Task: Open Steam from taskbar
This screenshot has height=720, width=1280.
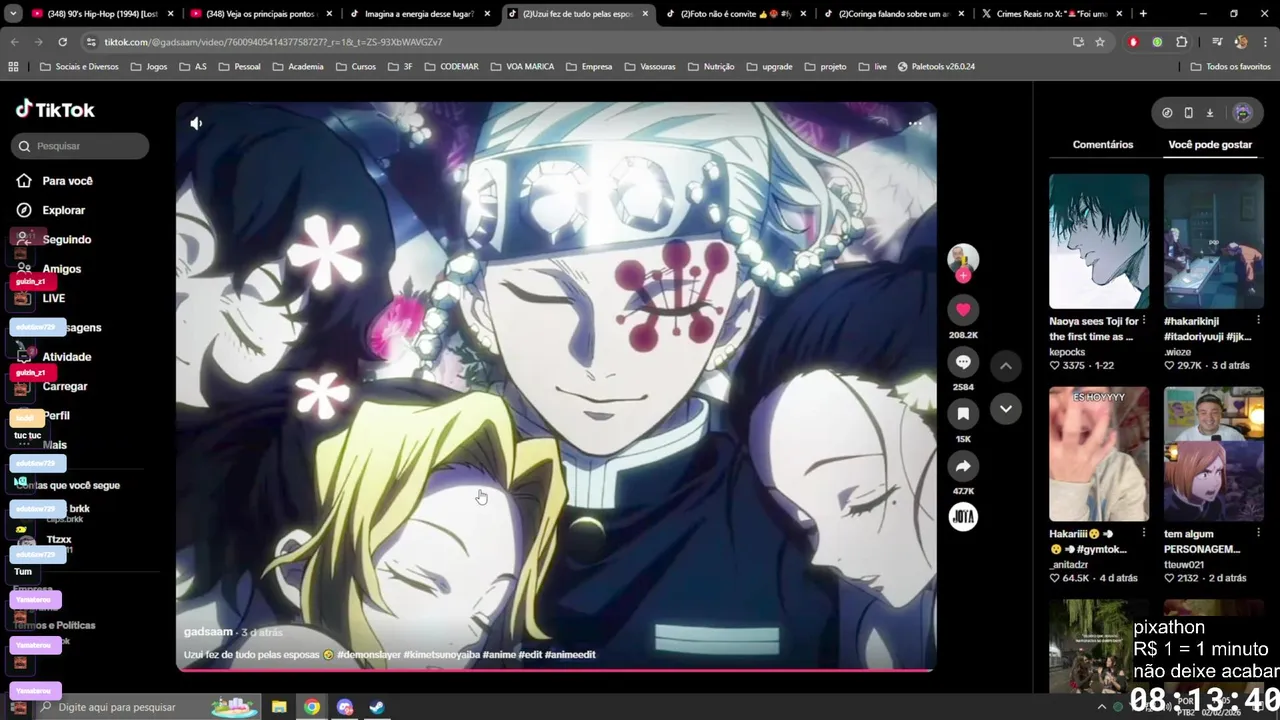Action: click(x=377, y=707)
